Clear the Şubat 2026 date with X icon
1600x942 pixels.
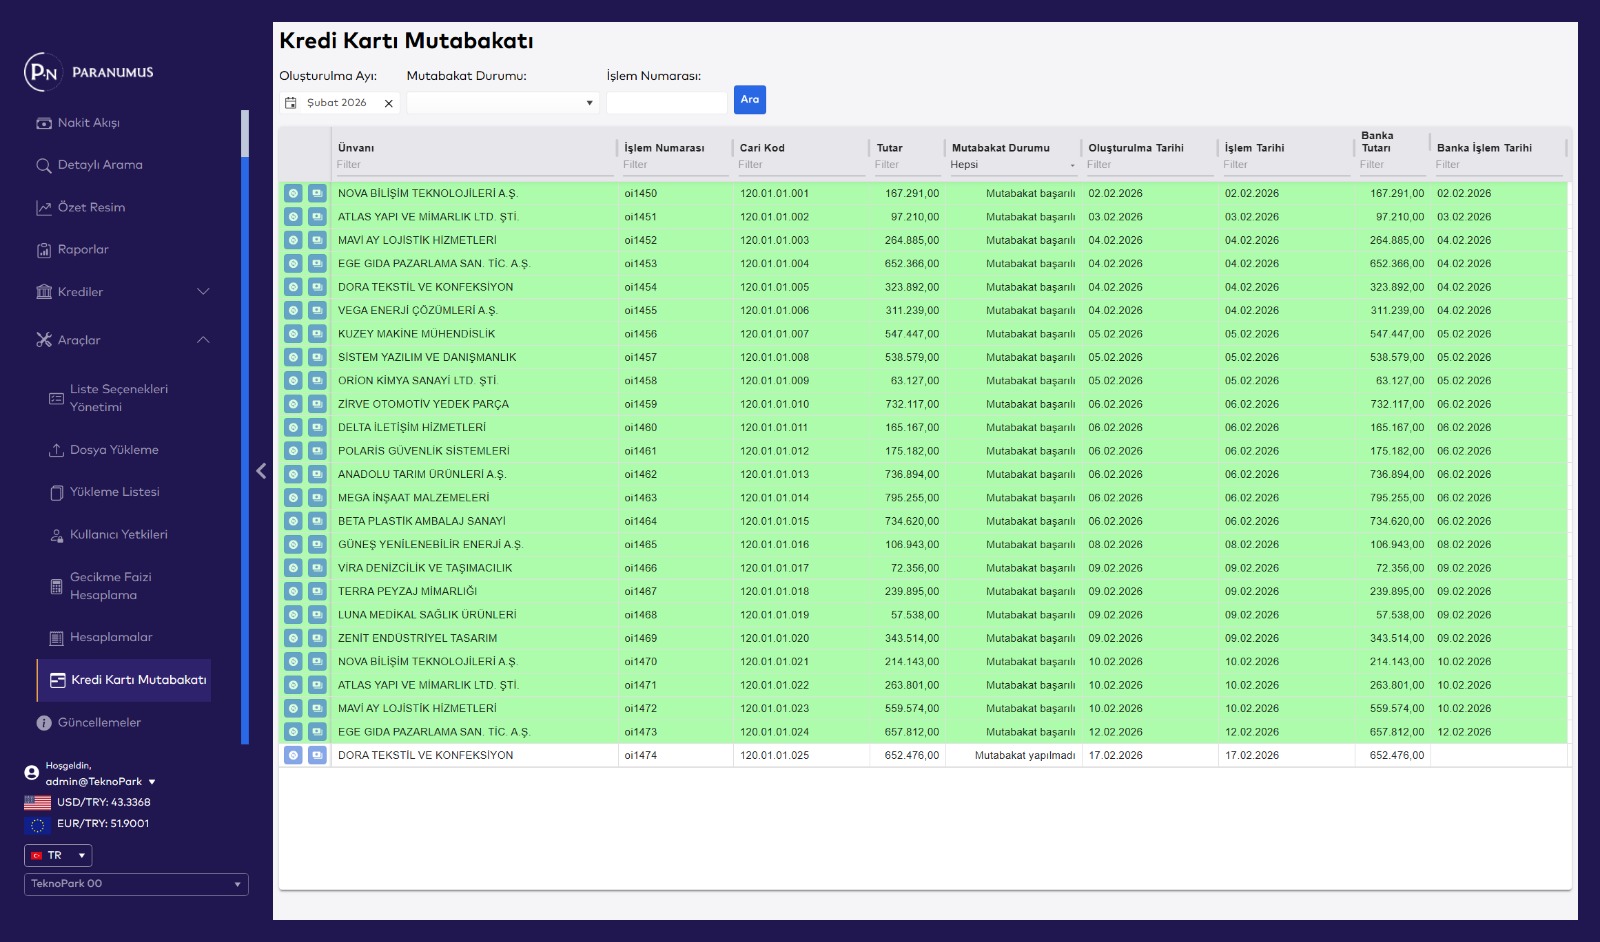click(x=389, y=103)
